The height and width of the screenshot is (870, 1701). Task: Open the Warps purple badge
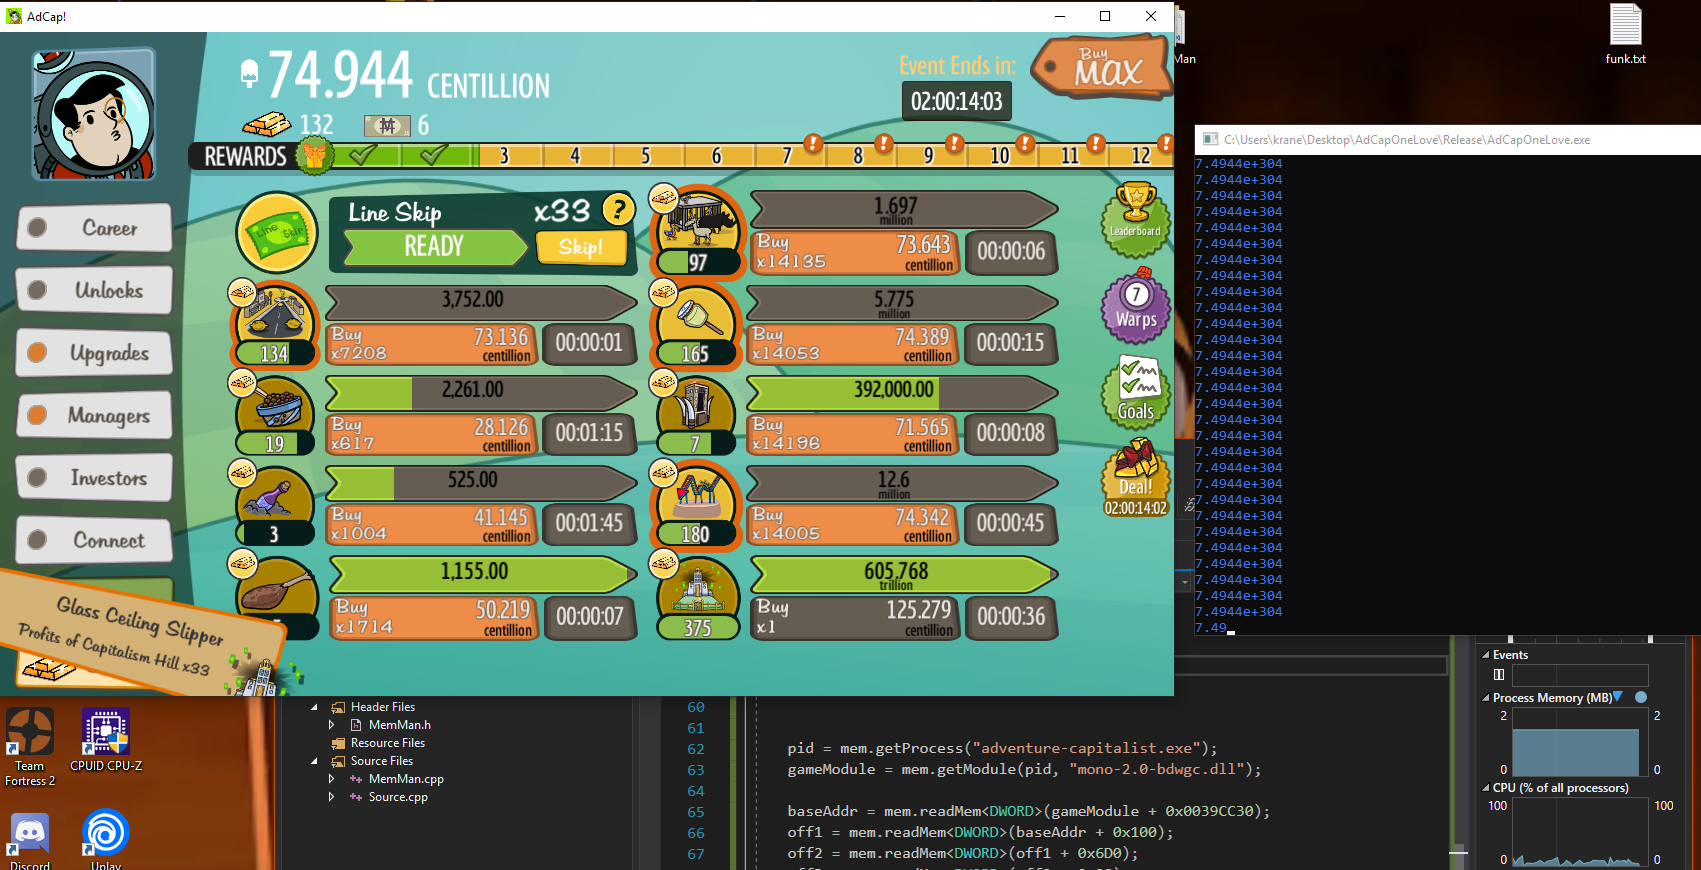tap(1136, 306)
